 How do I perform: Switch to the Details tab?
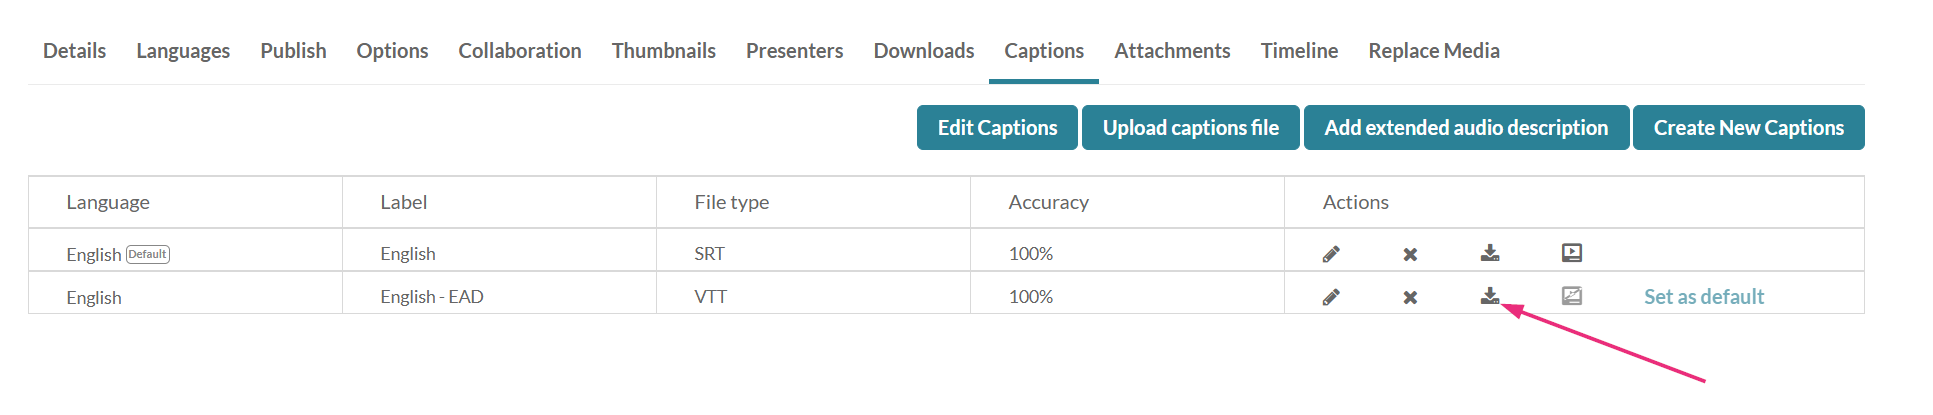[74, 51]
